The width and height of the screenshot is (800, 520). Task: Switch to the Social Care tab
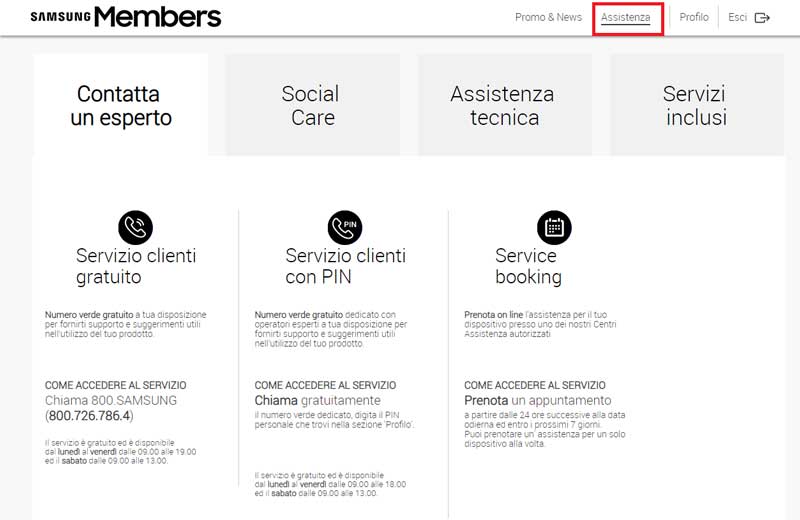tap(313, 105)
